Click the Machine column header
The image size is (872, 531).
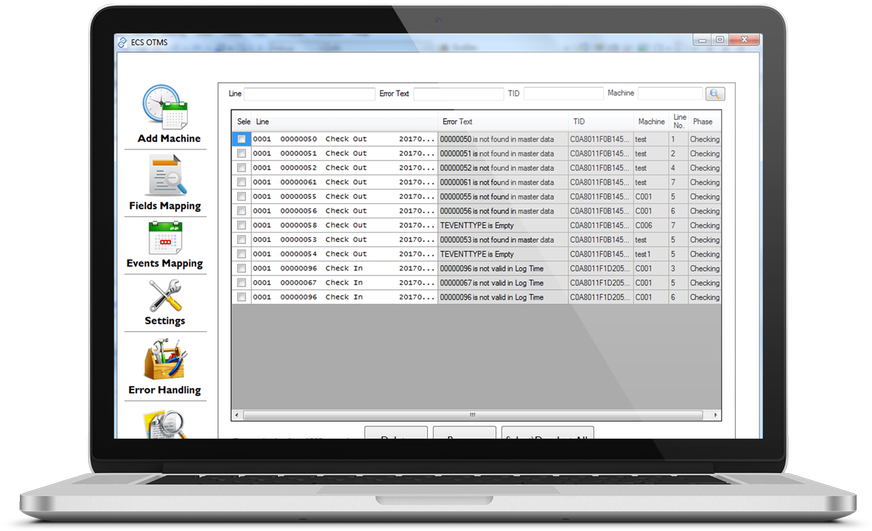coord(651,122)
